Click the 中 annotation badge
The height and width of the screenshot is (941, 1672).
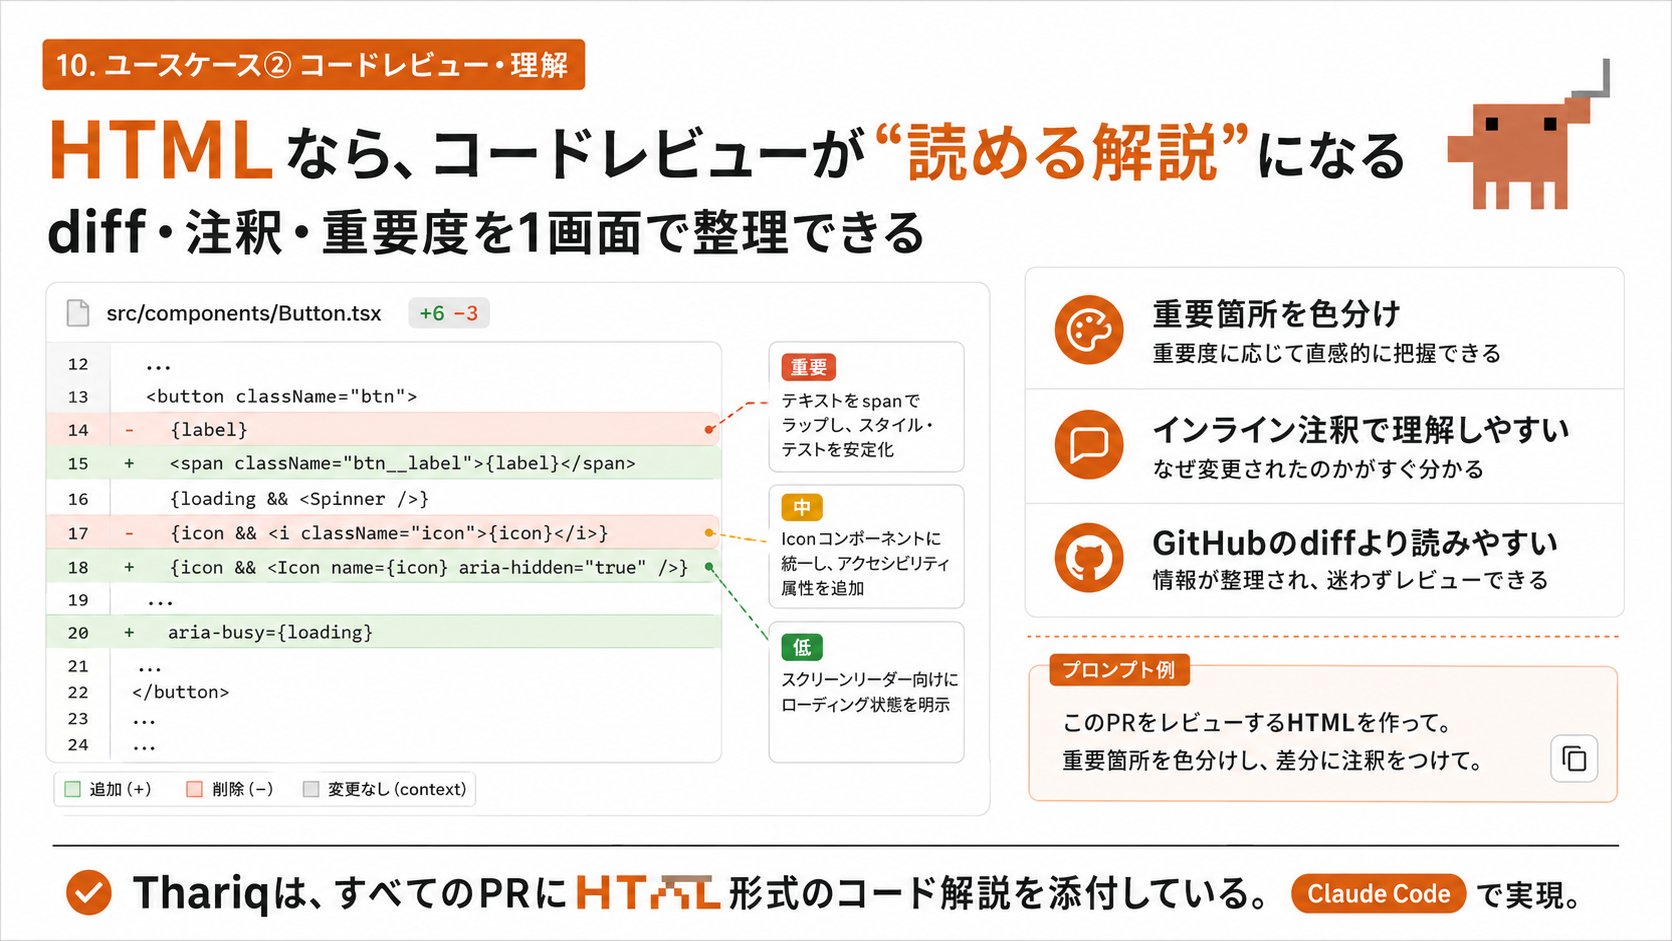coord(802,507)
